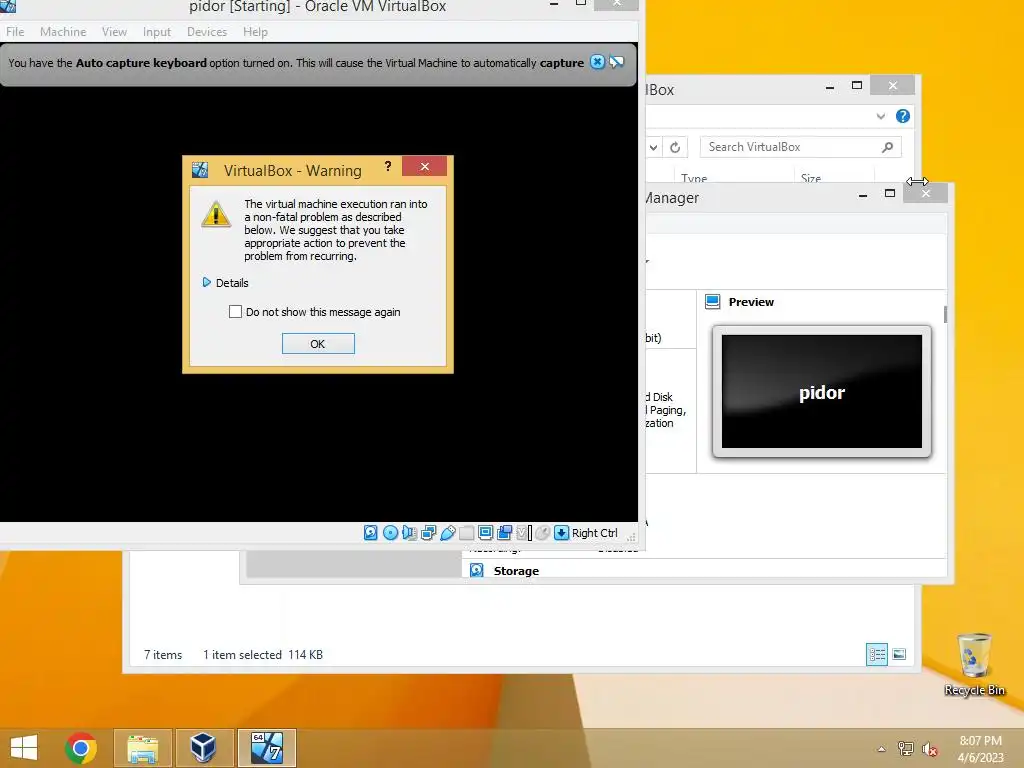Click the Search VirtualBox field
1024x768 pixels.
(801, 147)
